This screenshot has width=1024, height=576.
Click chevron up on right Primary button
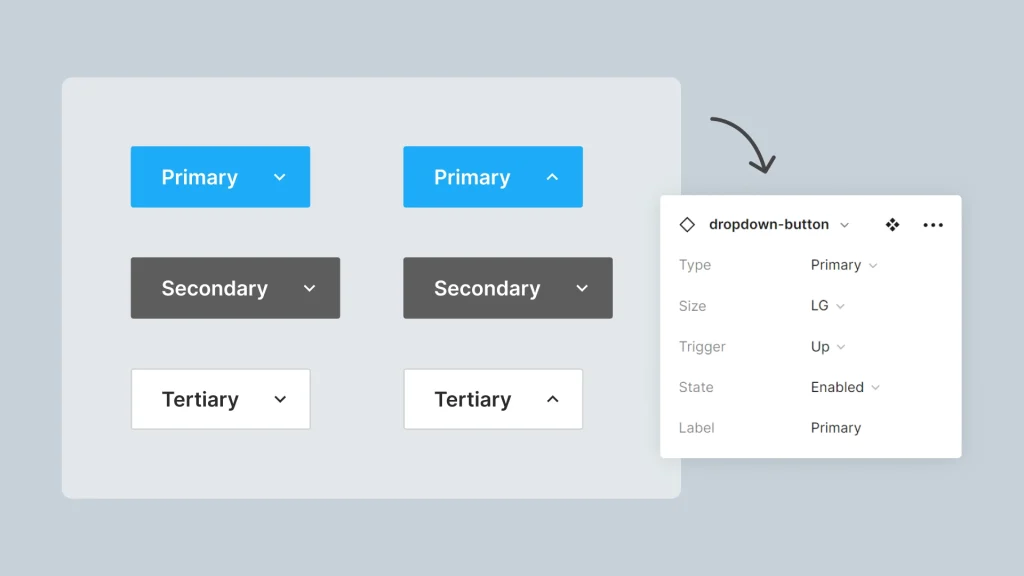[552, 178]
